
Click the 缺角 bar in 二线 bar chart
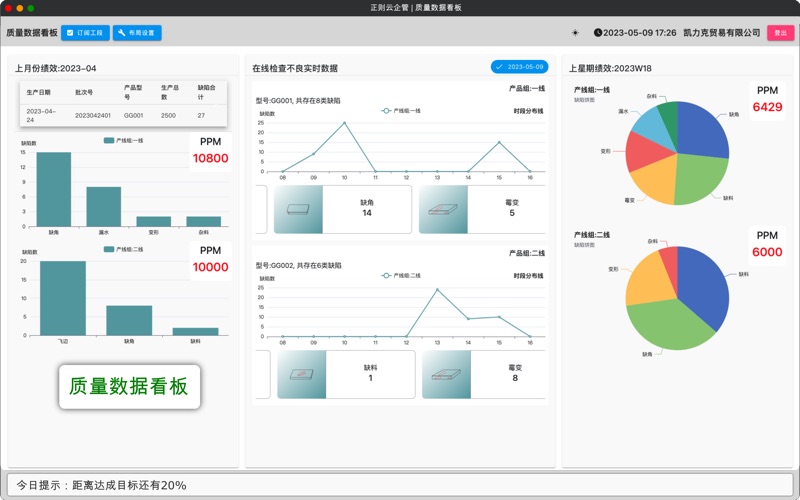pos(129,320)
